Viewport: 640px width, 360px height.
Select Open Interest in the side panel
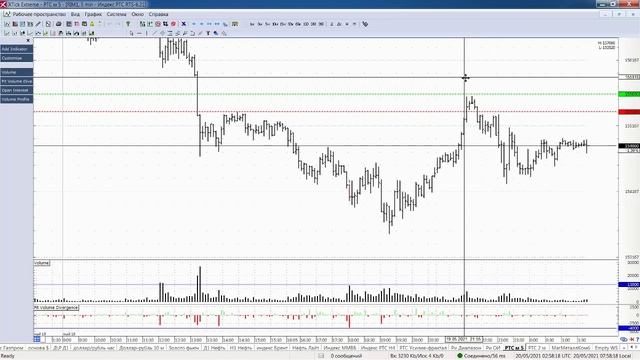[16, 90]
